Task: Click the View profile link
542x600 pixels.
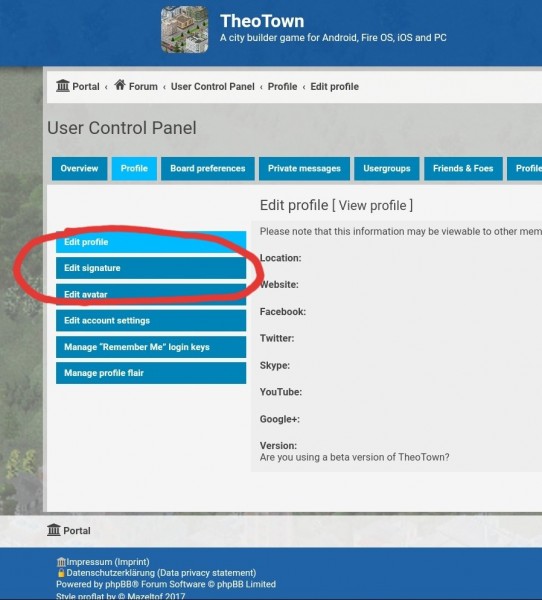Action: pos(372,205)
